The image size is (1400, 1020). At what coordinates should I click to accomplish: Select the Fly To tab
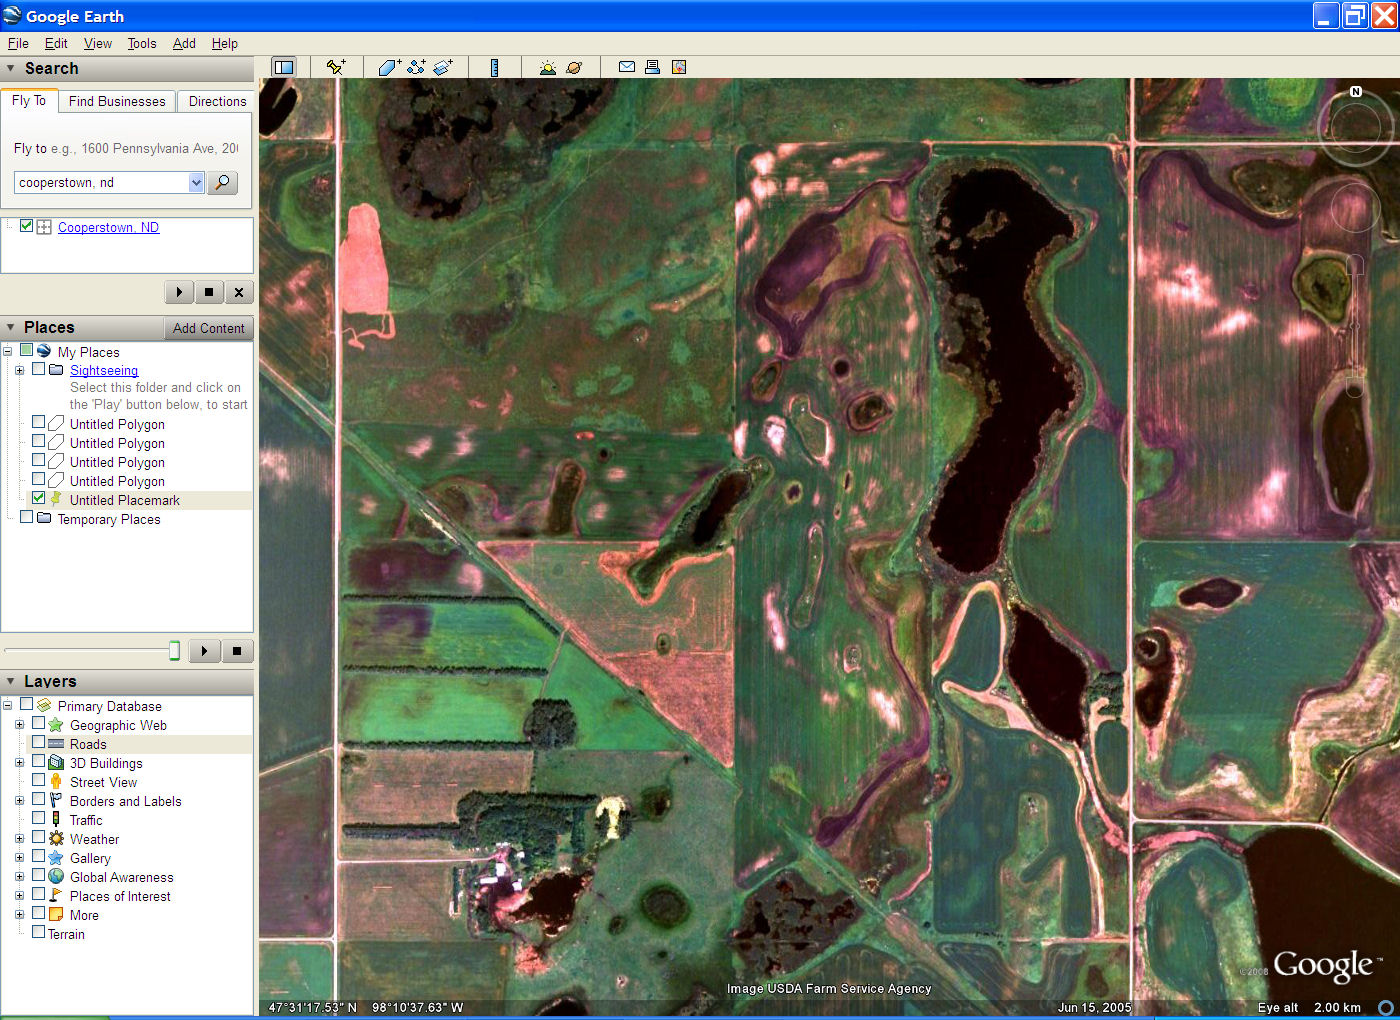coord(29,100)
